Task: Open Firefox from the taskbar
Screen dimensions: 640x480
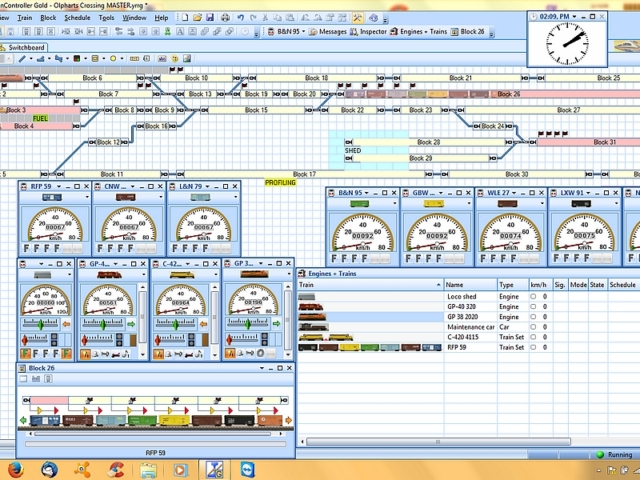Action: pyautogui.click(x=16, y=470)
